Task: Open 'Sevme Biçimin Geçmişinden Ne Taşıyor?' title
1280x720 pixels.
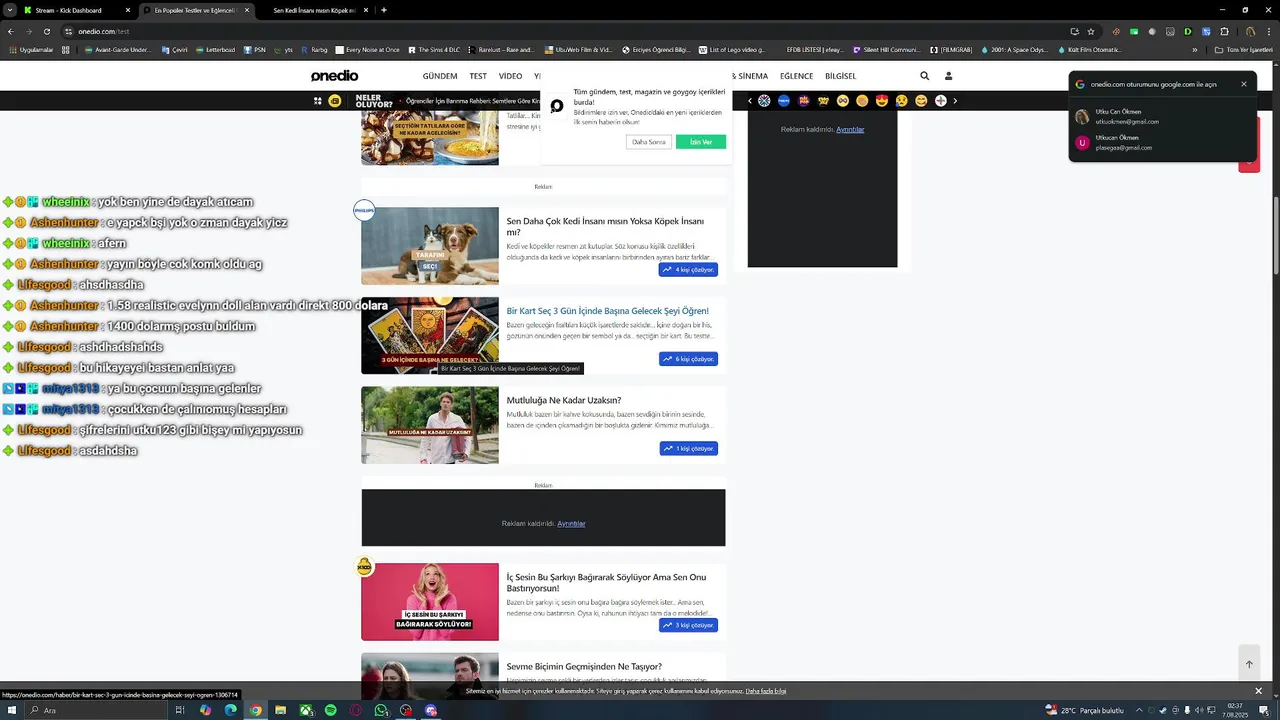Action: [x=584, y=666]
